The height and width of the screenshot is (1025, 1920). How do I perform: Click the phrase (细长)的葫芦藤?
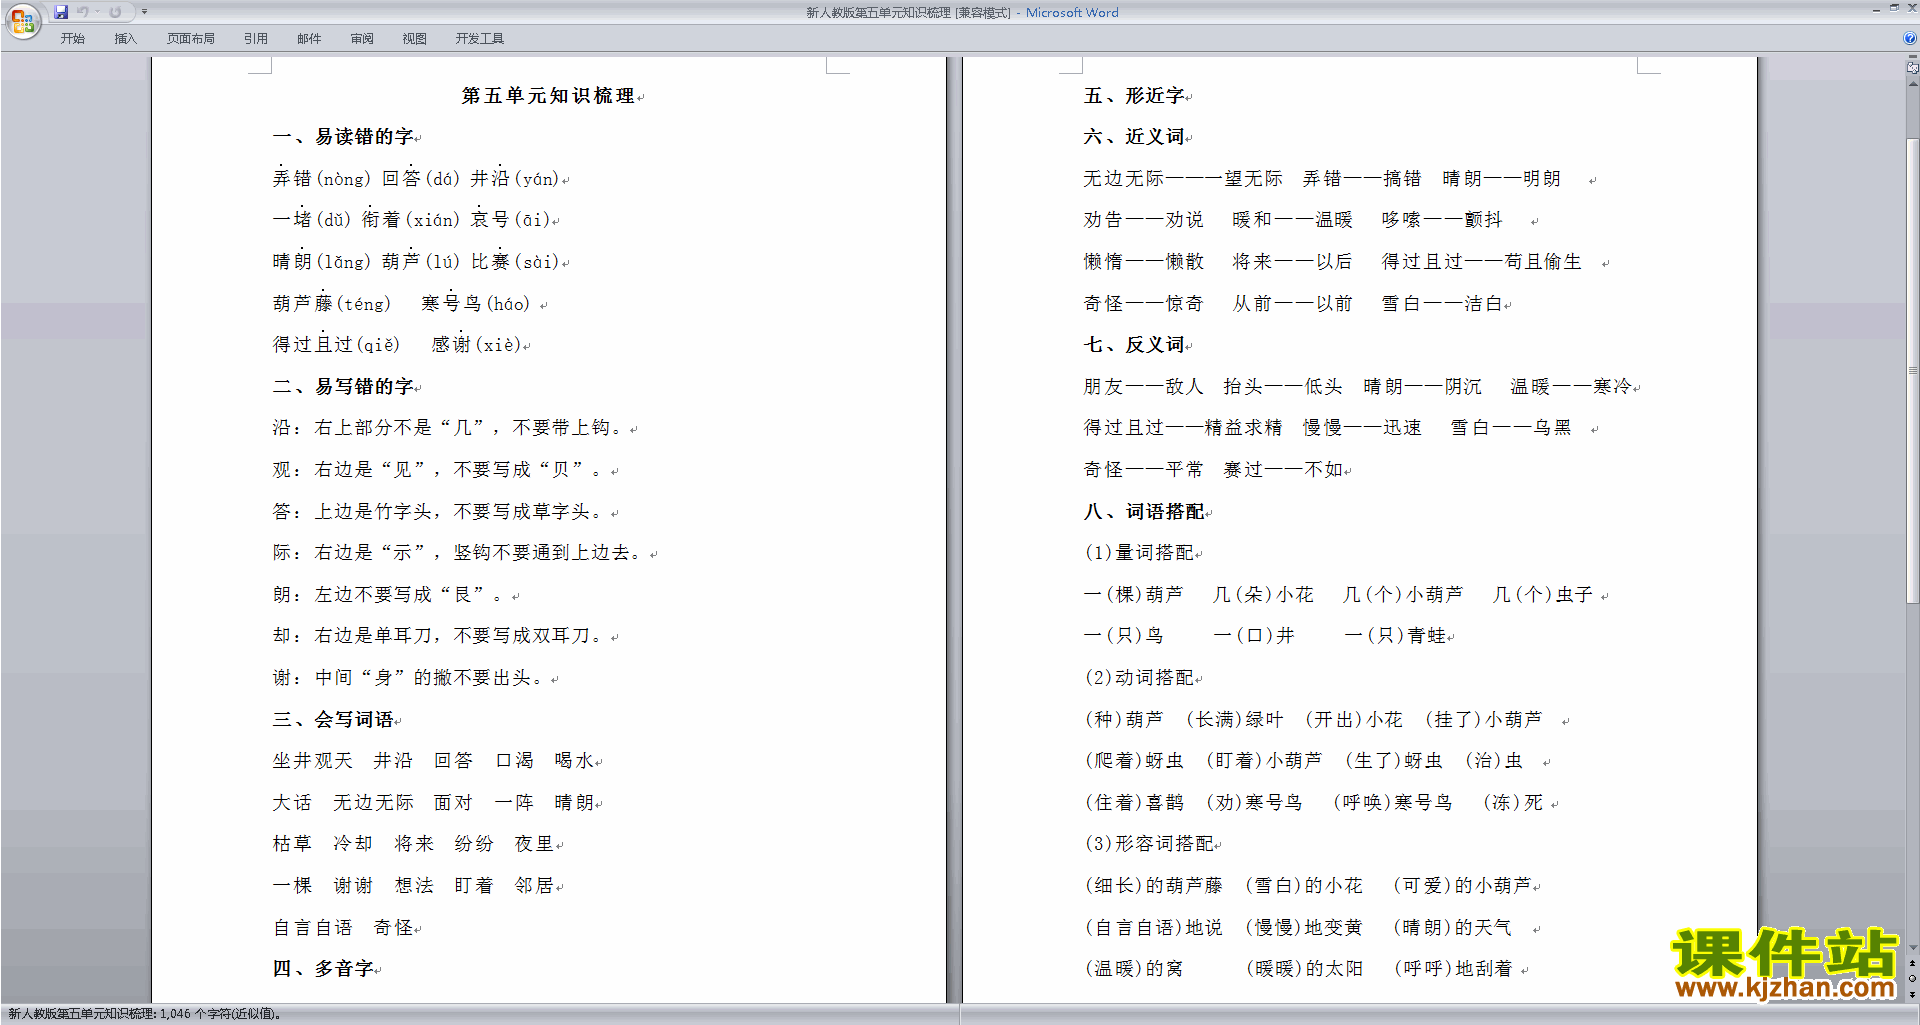(x=1154, y=886)
